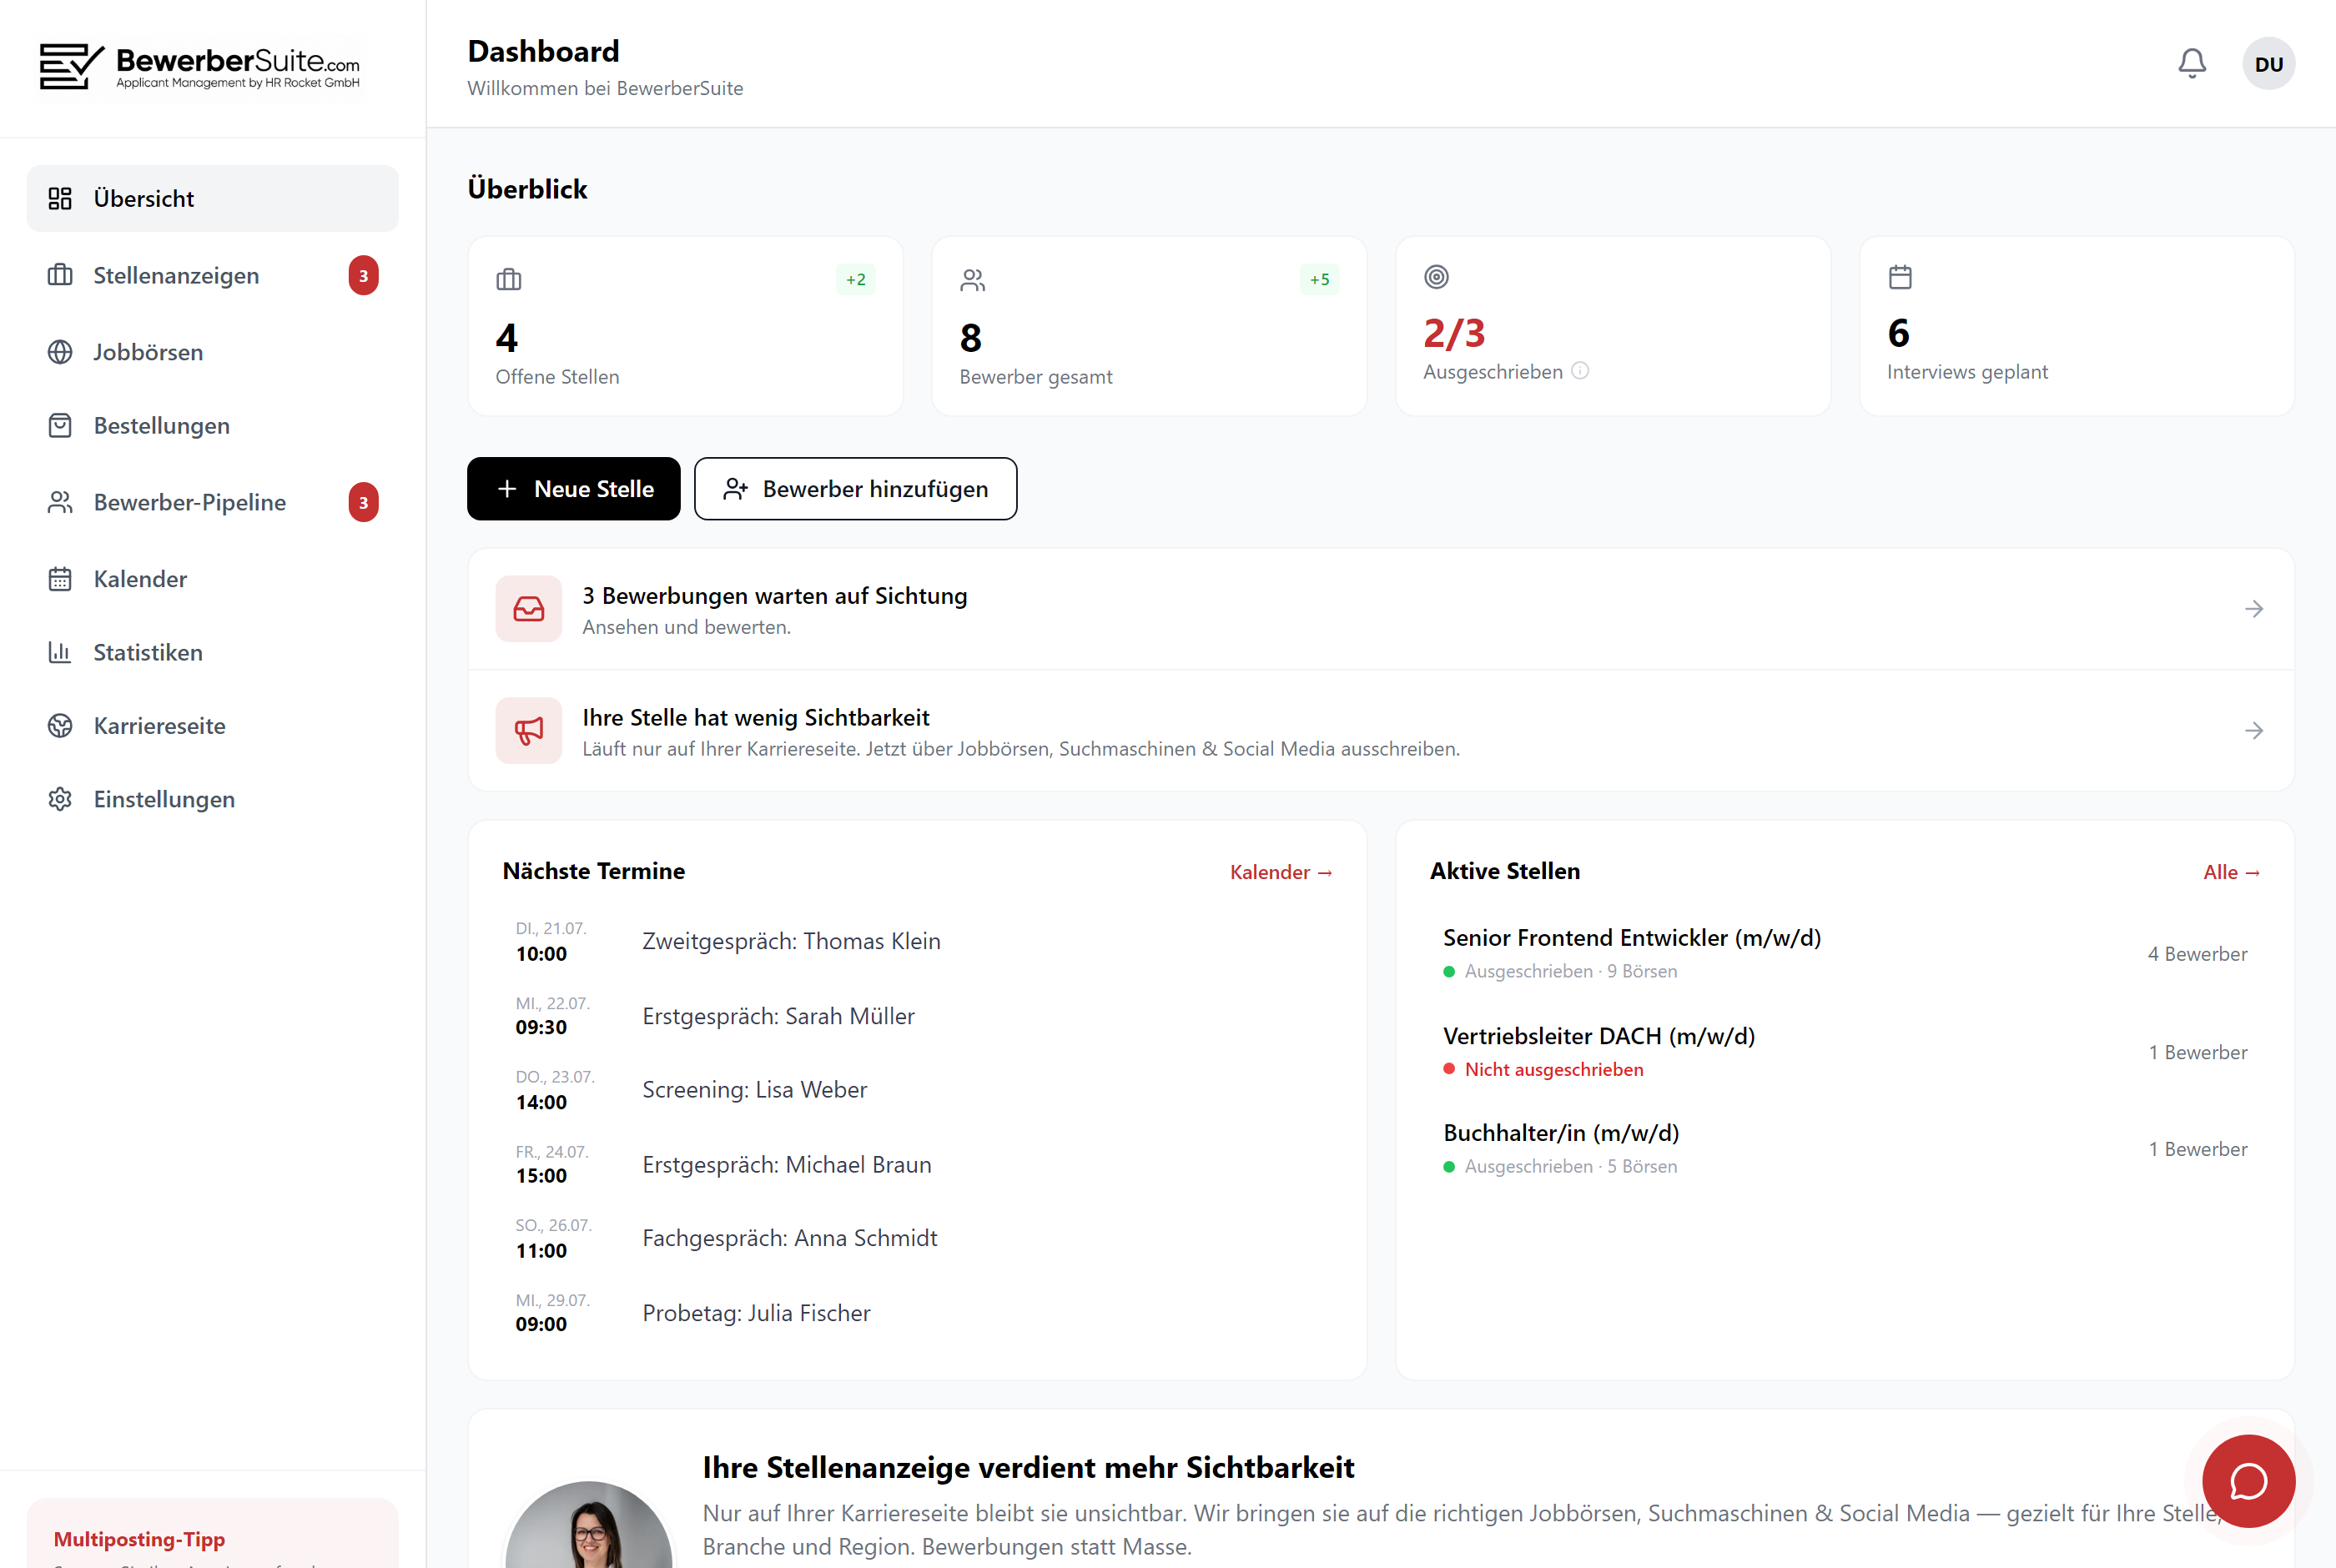Go to Karriereseite
Screen dimensions: 2336x1568
point(212,726)
